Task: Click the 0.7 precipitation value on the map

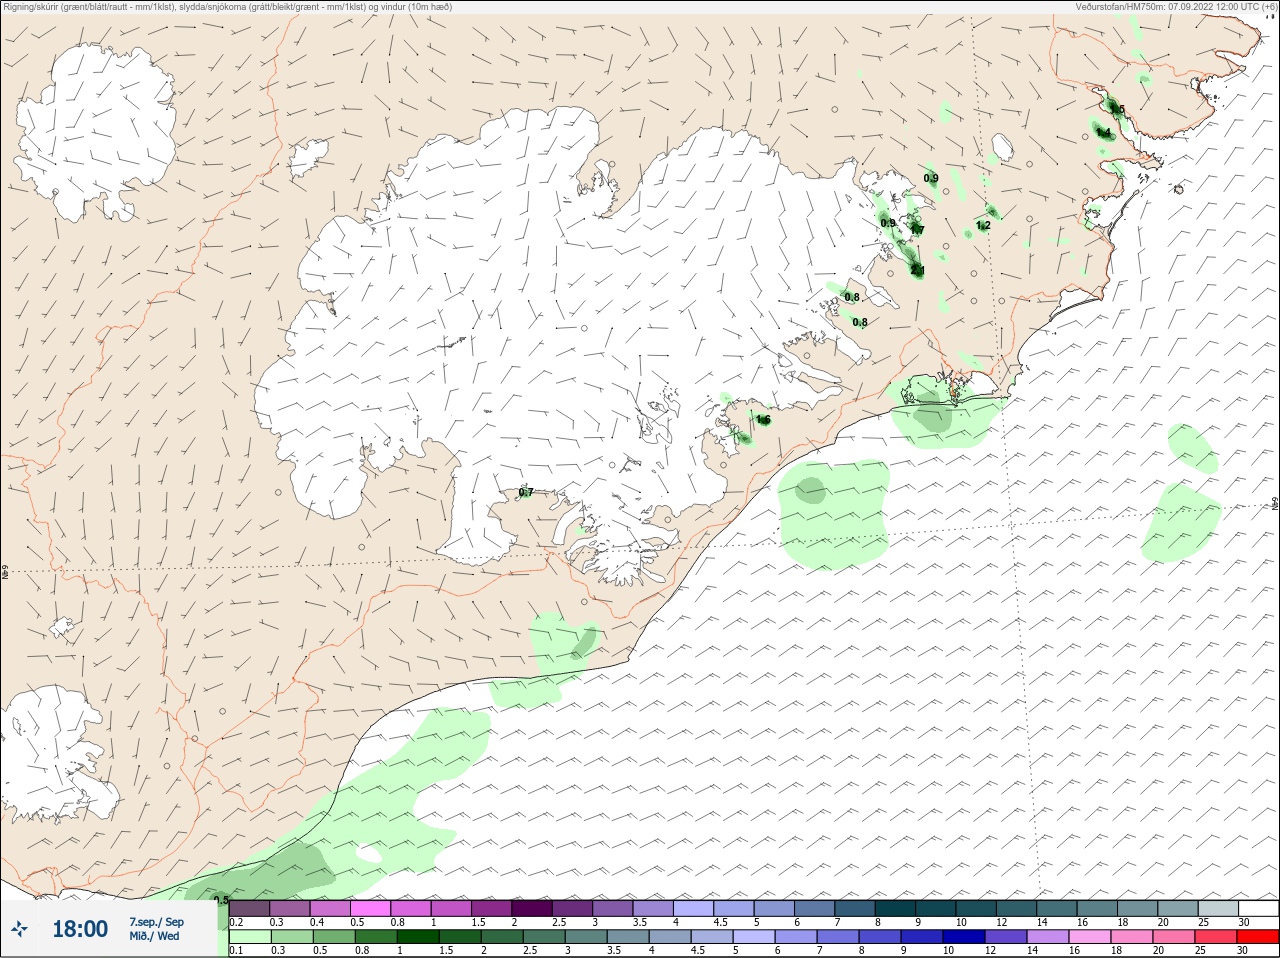Action: pos(526,492)
